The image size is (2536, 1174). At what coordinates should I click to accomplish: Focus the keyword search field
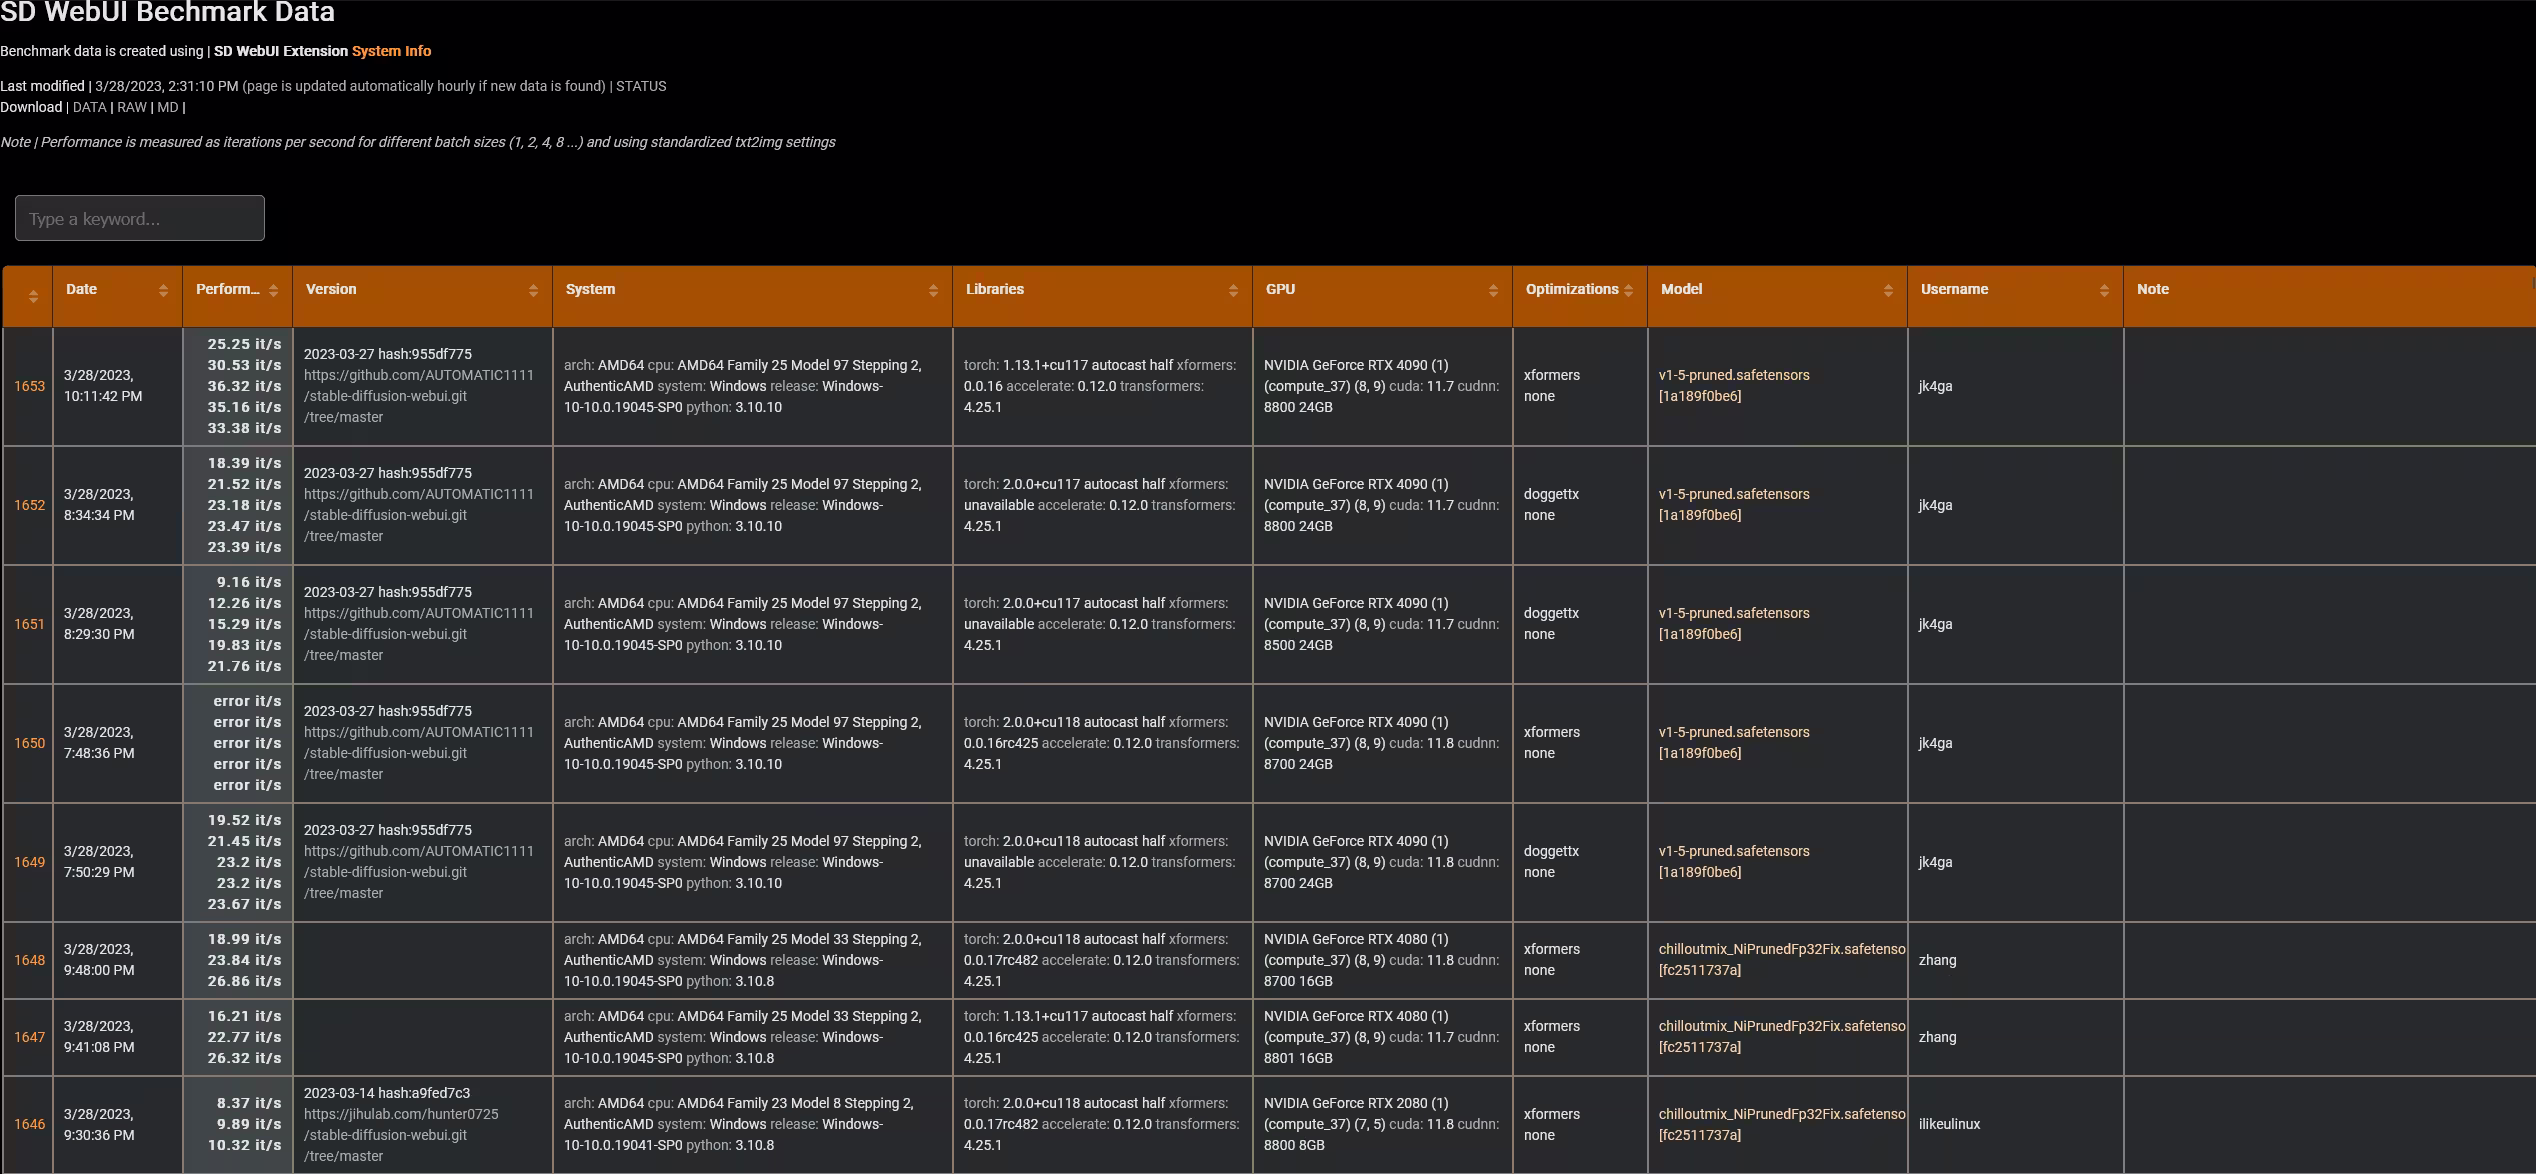[140, 218]
